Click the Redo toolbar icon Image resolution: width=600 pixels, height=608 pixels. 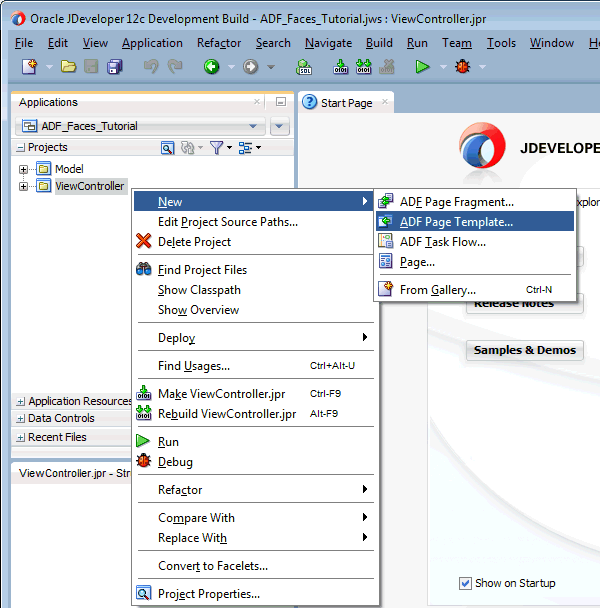coord(175,67)
